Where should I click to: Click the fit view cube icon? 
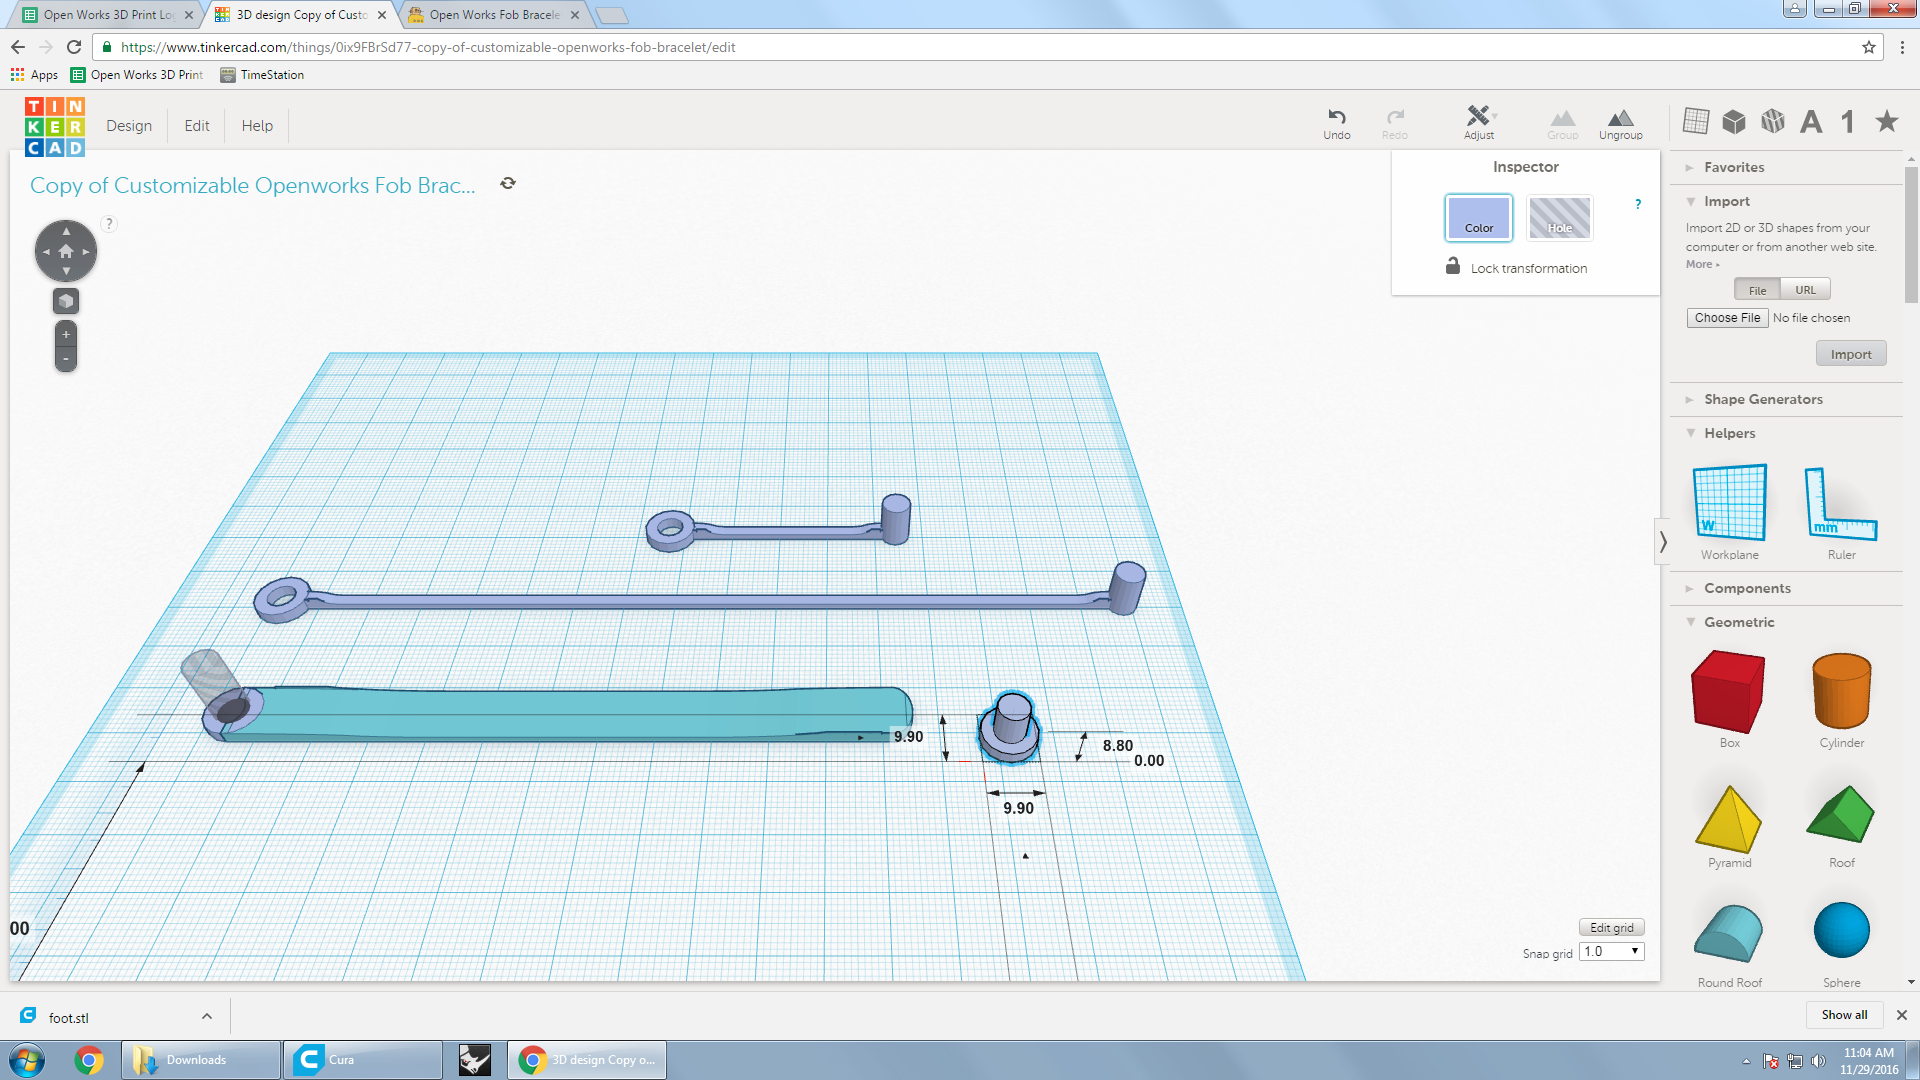(x=66, y=301)
